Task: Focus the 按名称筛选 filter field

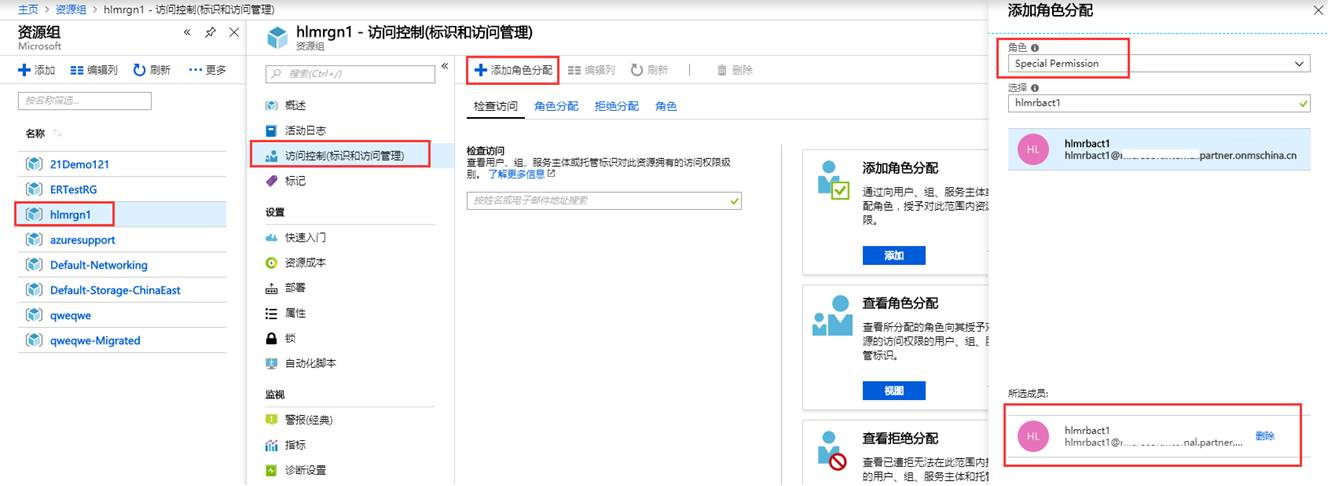Action: tap(85, 101)
